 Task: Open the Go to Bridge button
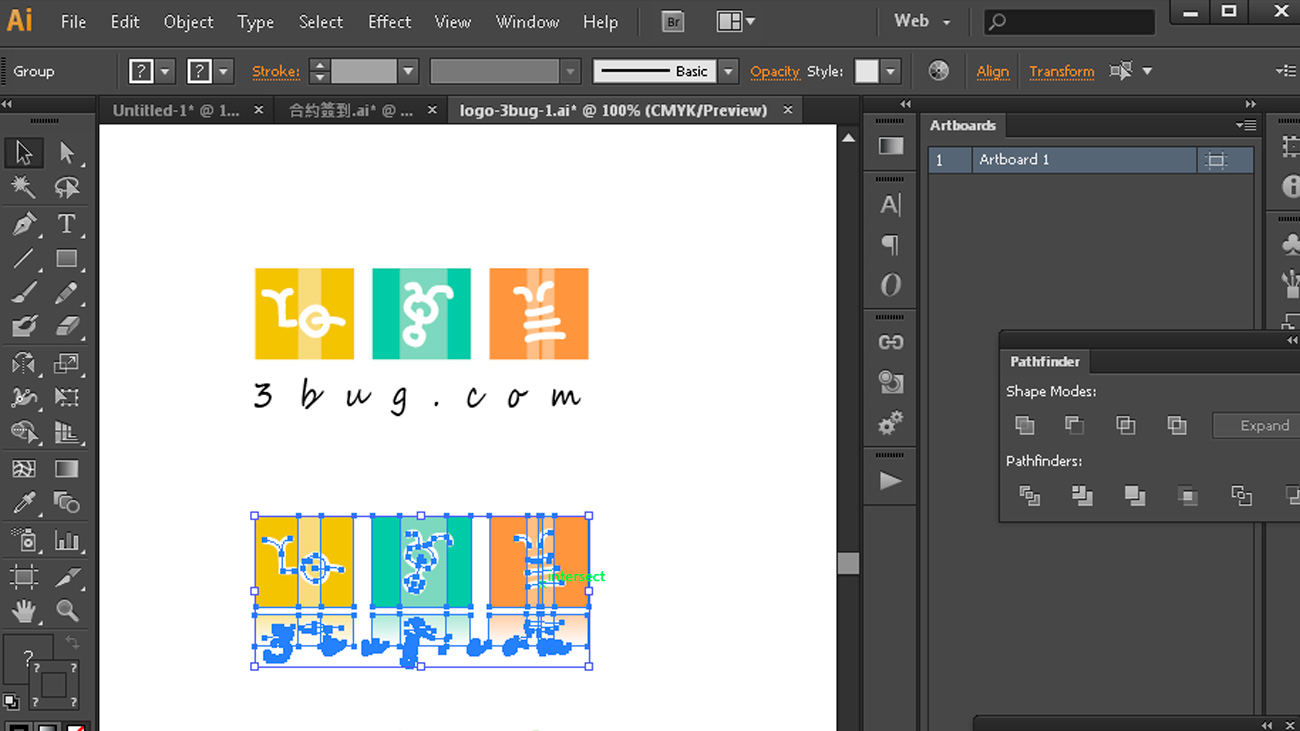(x=673, y=21)
